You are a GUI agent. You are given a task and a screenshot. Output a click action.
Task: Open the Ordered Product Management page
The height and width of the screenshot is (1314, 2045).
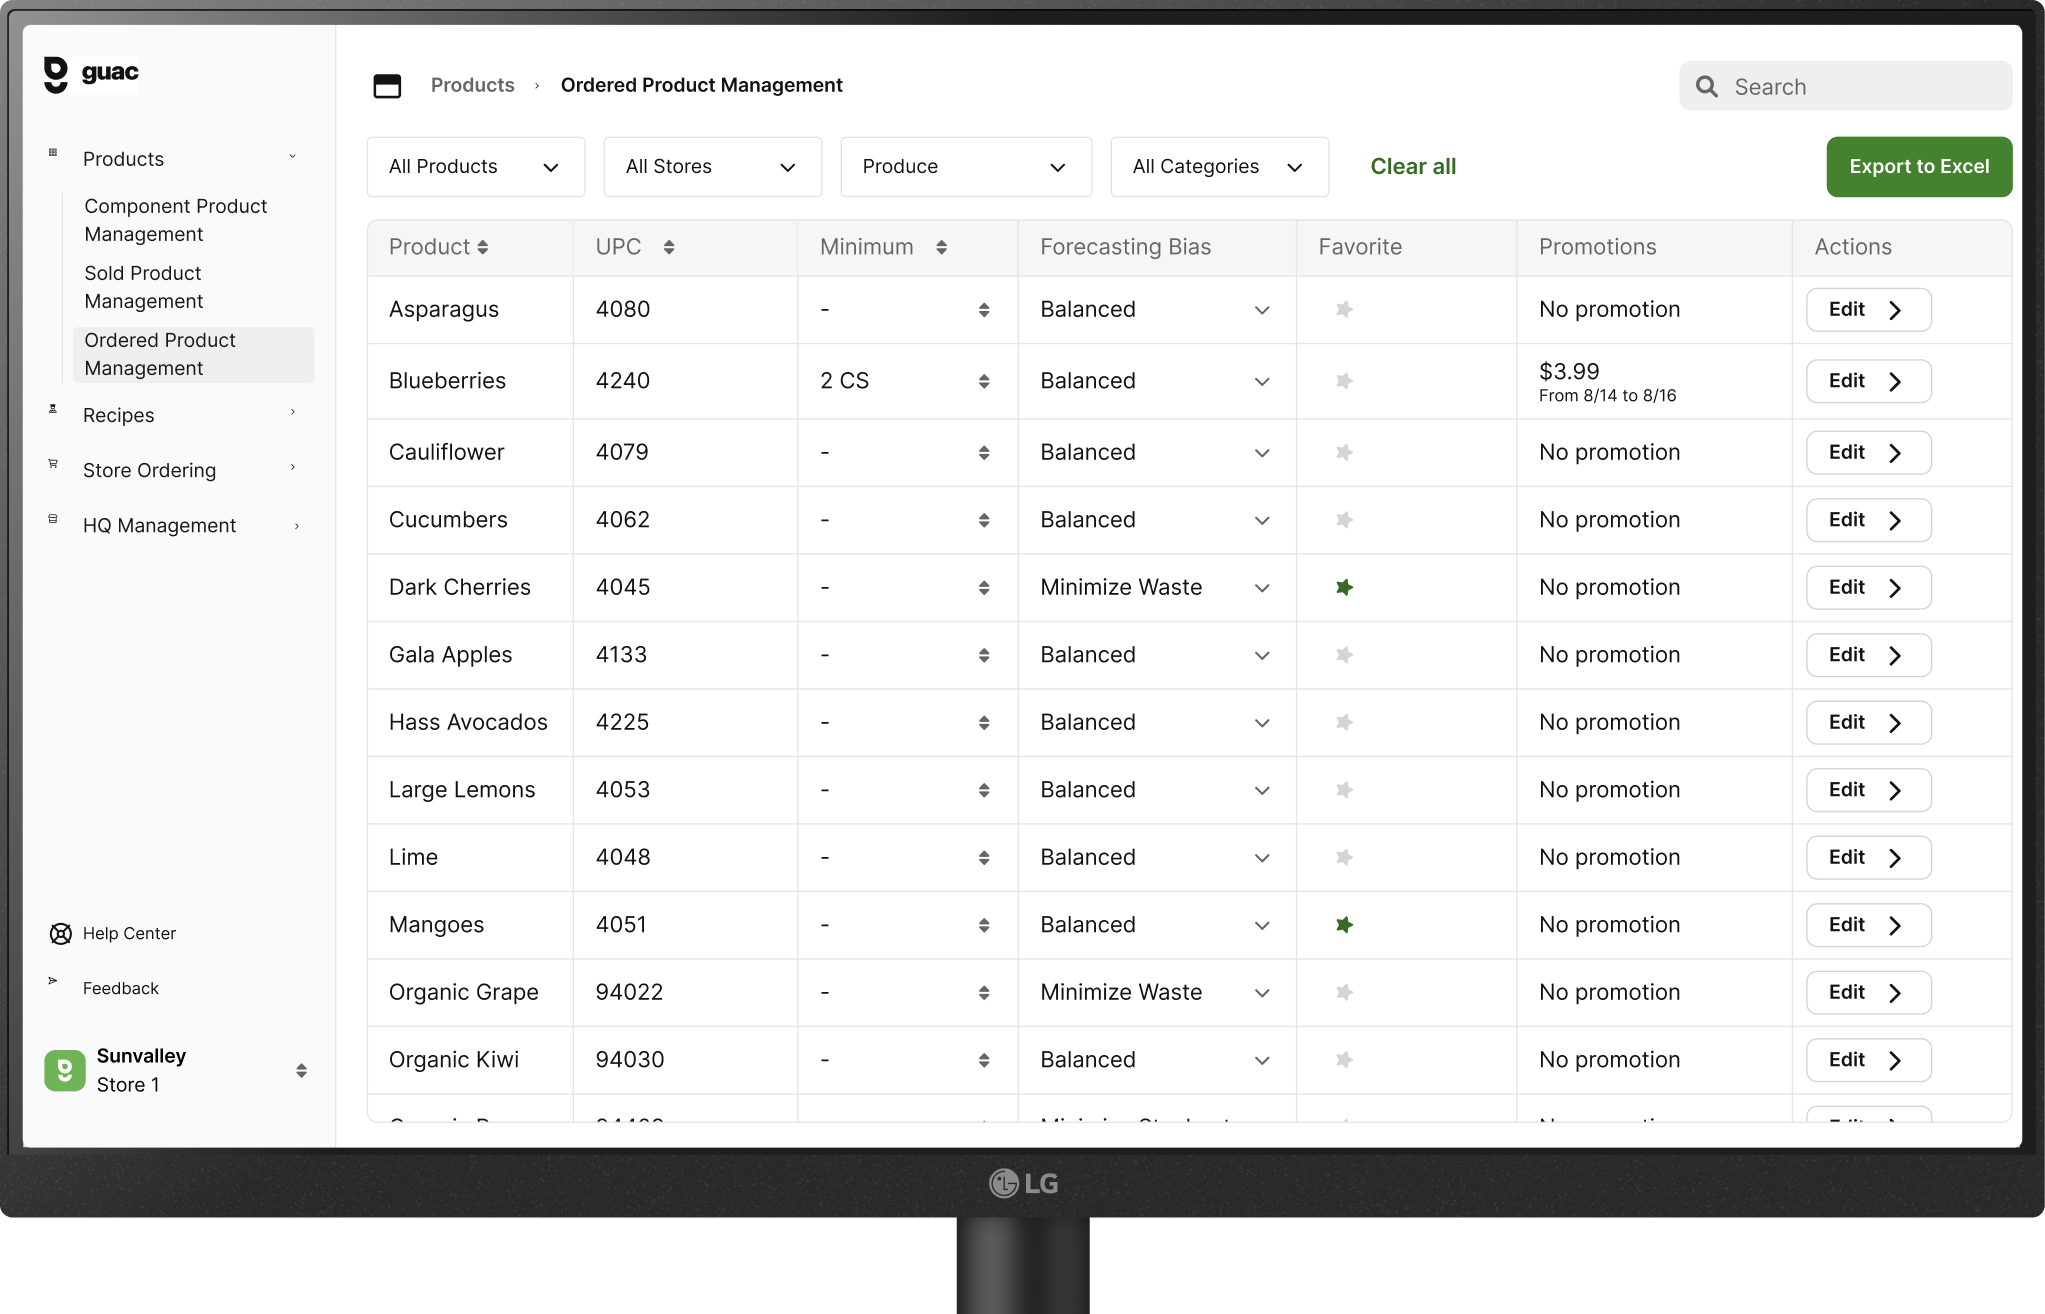click(160, 354)
